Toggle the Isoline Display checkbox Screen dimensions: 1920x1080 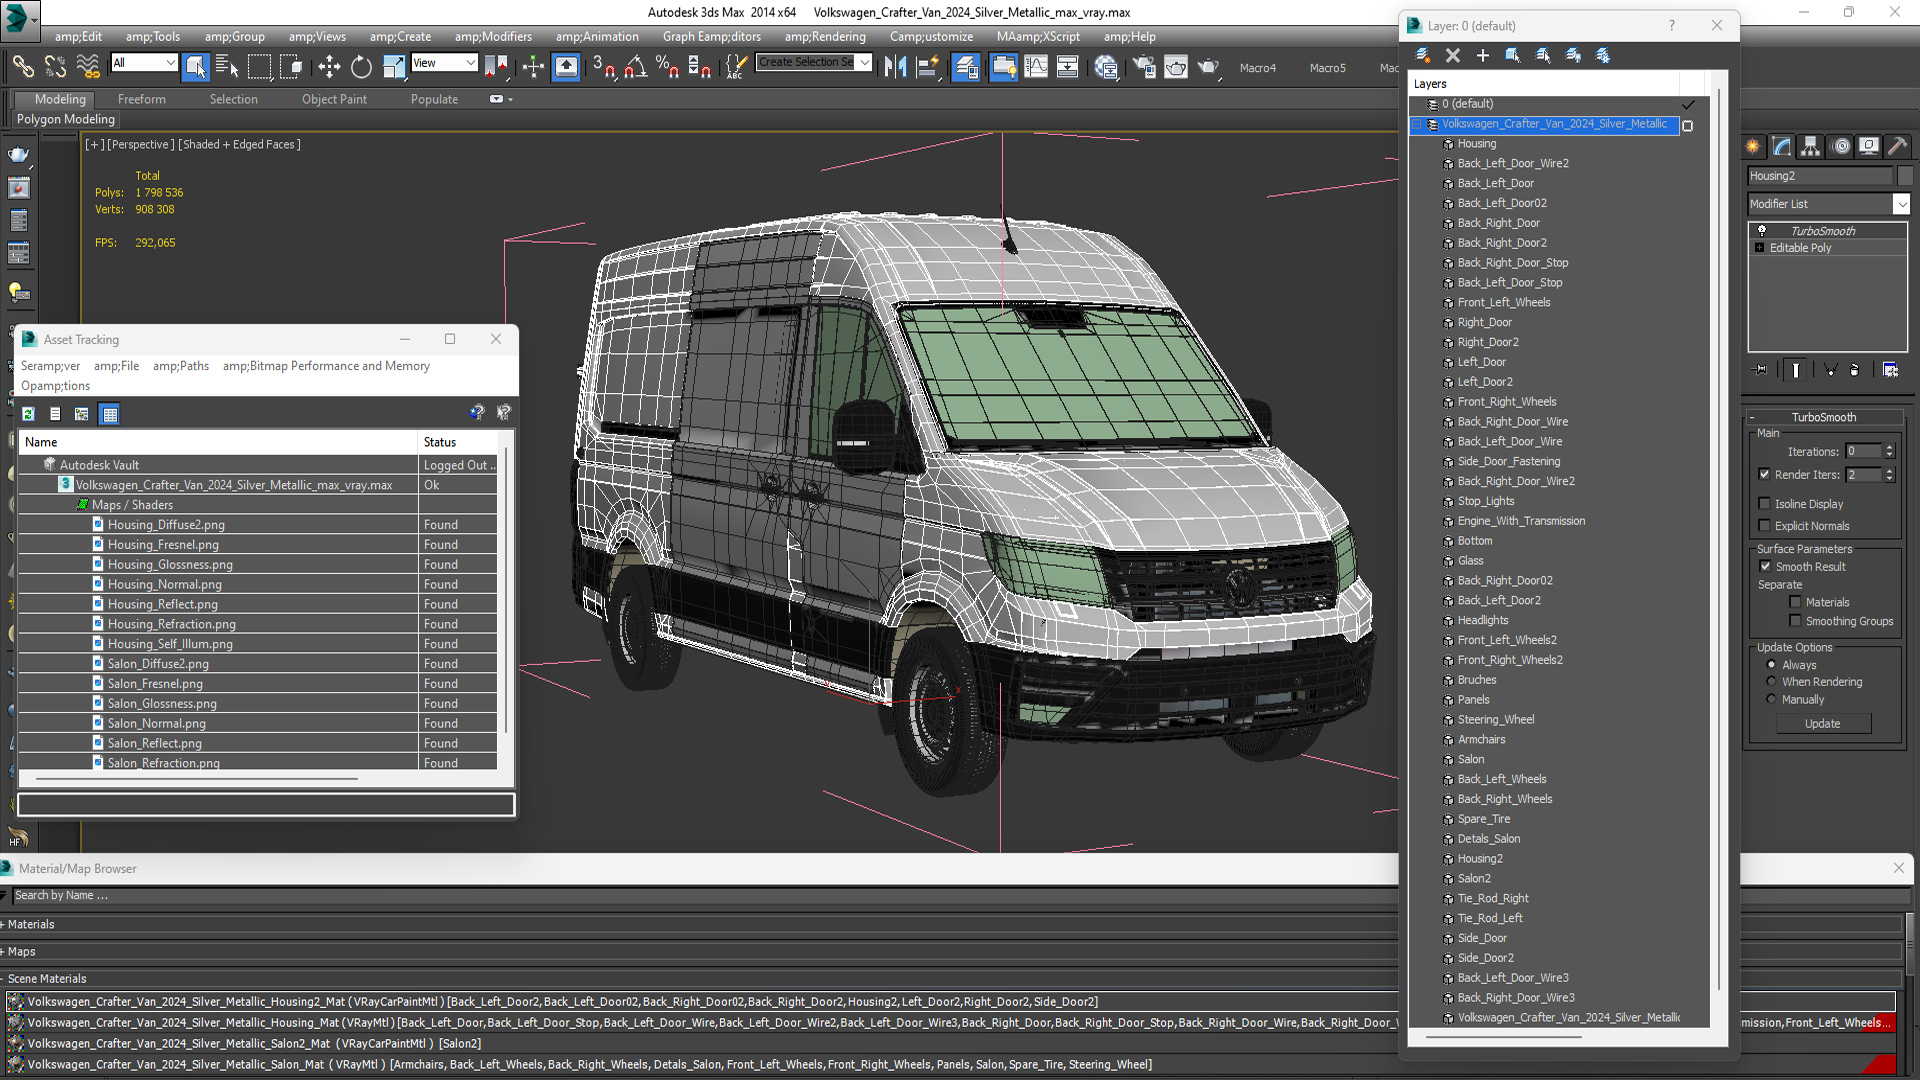click(1764, 504)
